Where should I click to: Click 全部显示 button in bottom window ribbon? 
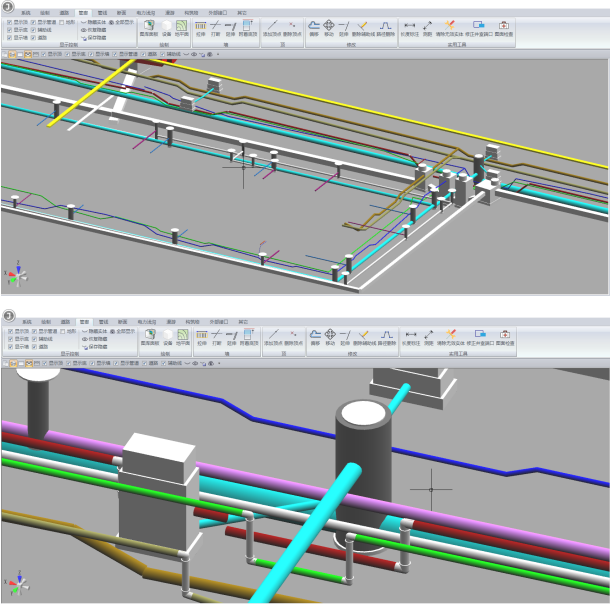coord(122,331)
